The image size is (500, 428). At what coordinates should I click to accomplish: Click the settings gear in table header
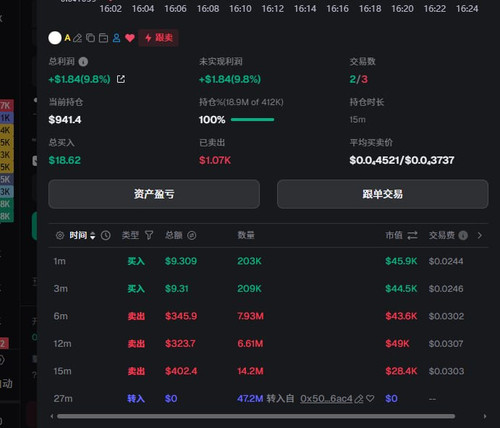pyautogui.click(x=60, y=235)
